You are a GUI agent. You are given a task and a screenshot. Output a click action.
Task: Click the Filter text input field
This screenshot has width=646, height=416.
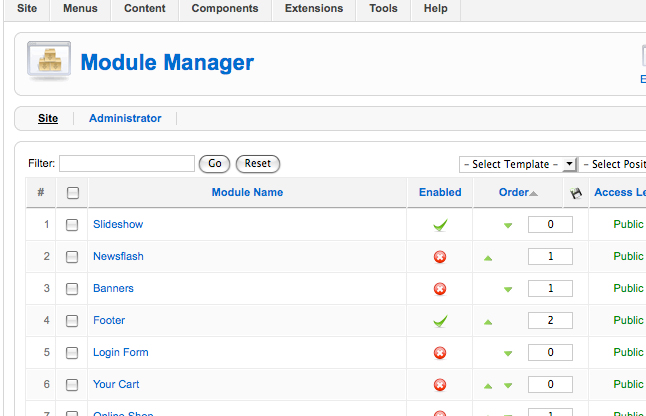coord(127,163)
